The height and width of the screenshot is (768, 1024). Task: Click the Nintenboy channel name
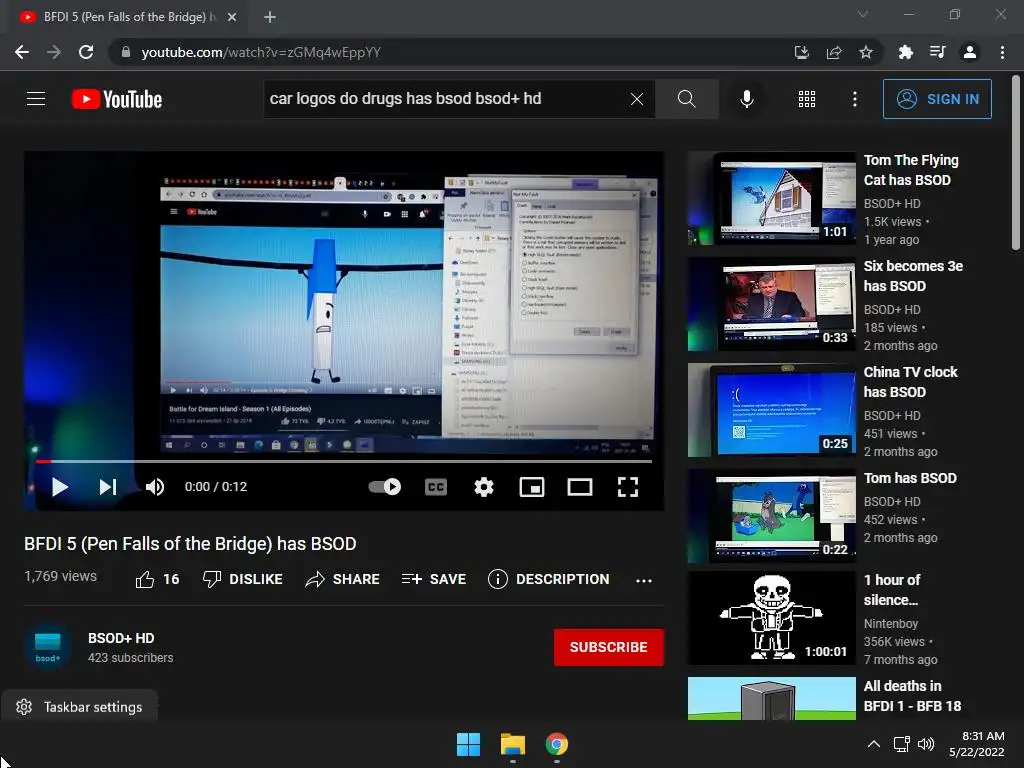(890, 624)
